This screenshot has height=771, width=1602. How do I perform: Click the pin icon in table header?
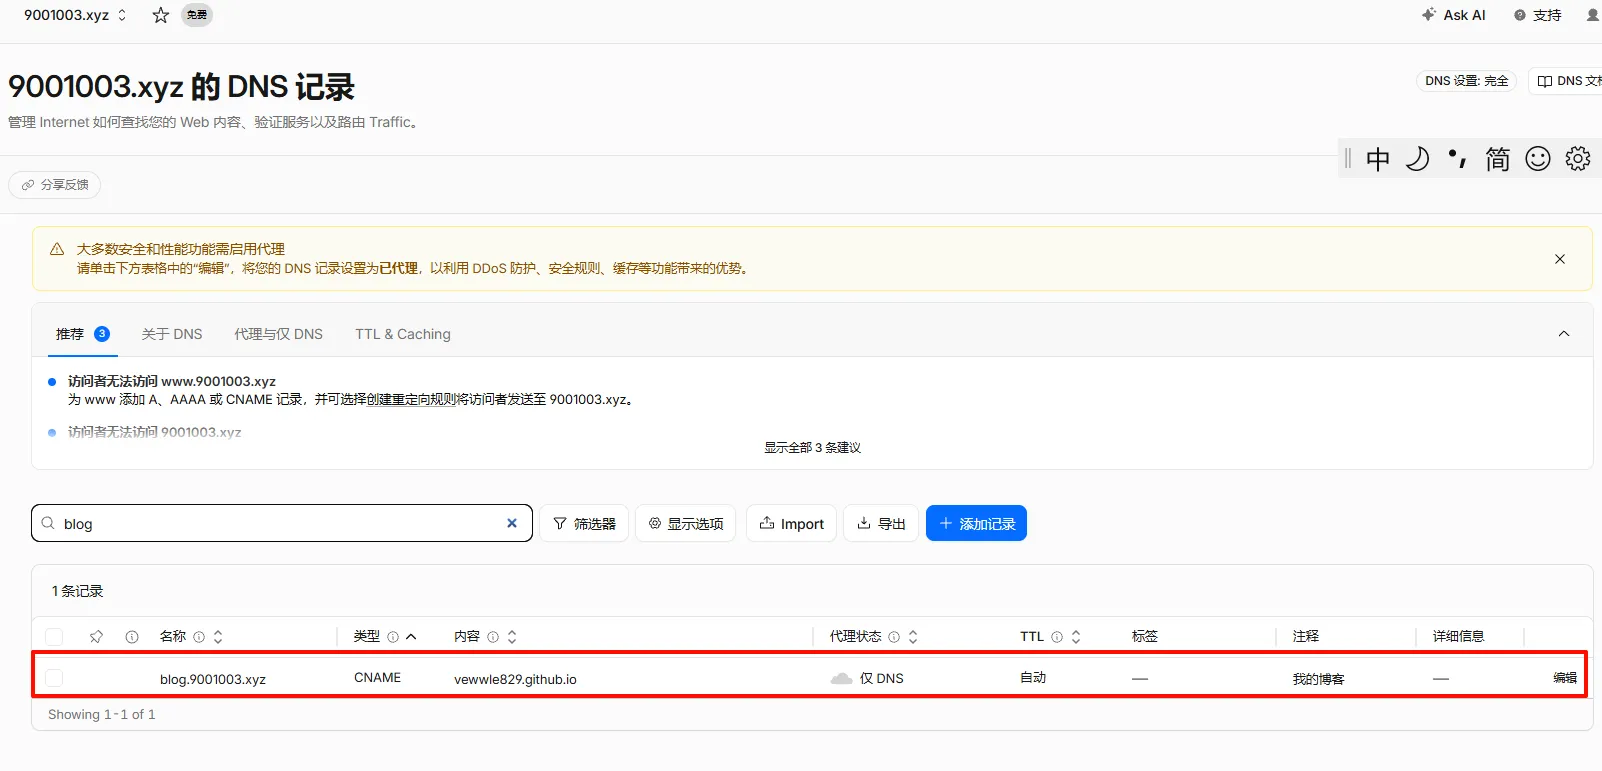point(96,636)
